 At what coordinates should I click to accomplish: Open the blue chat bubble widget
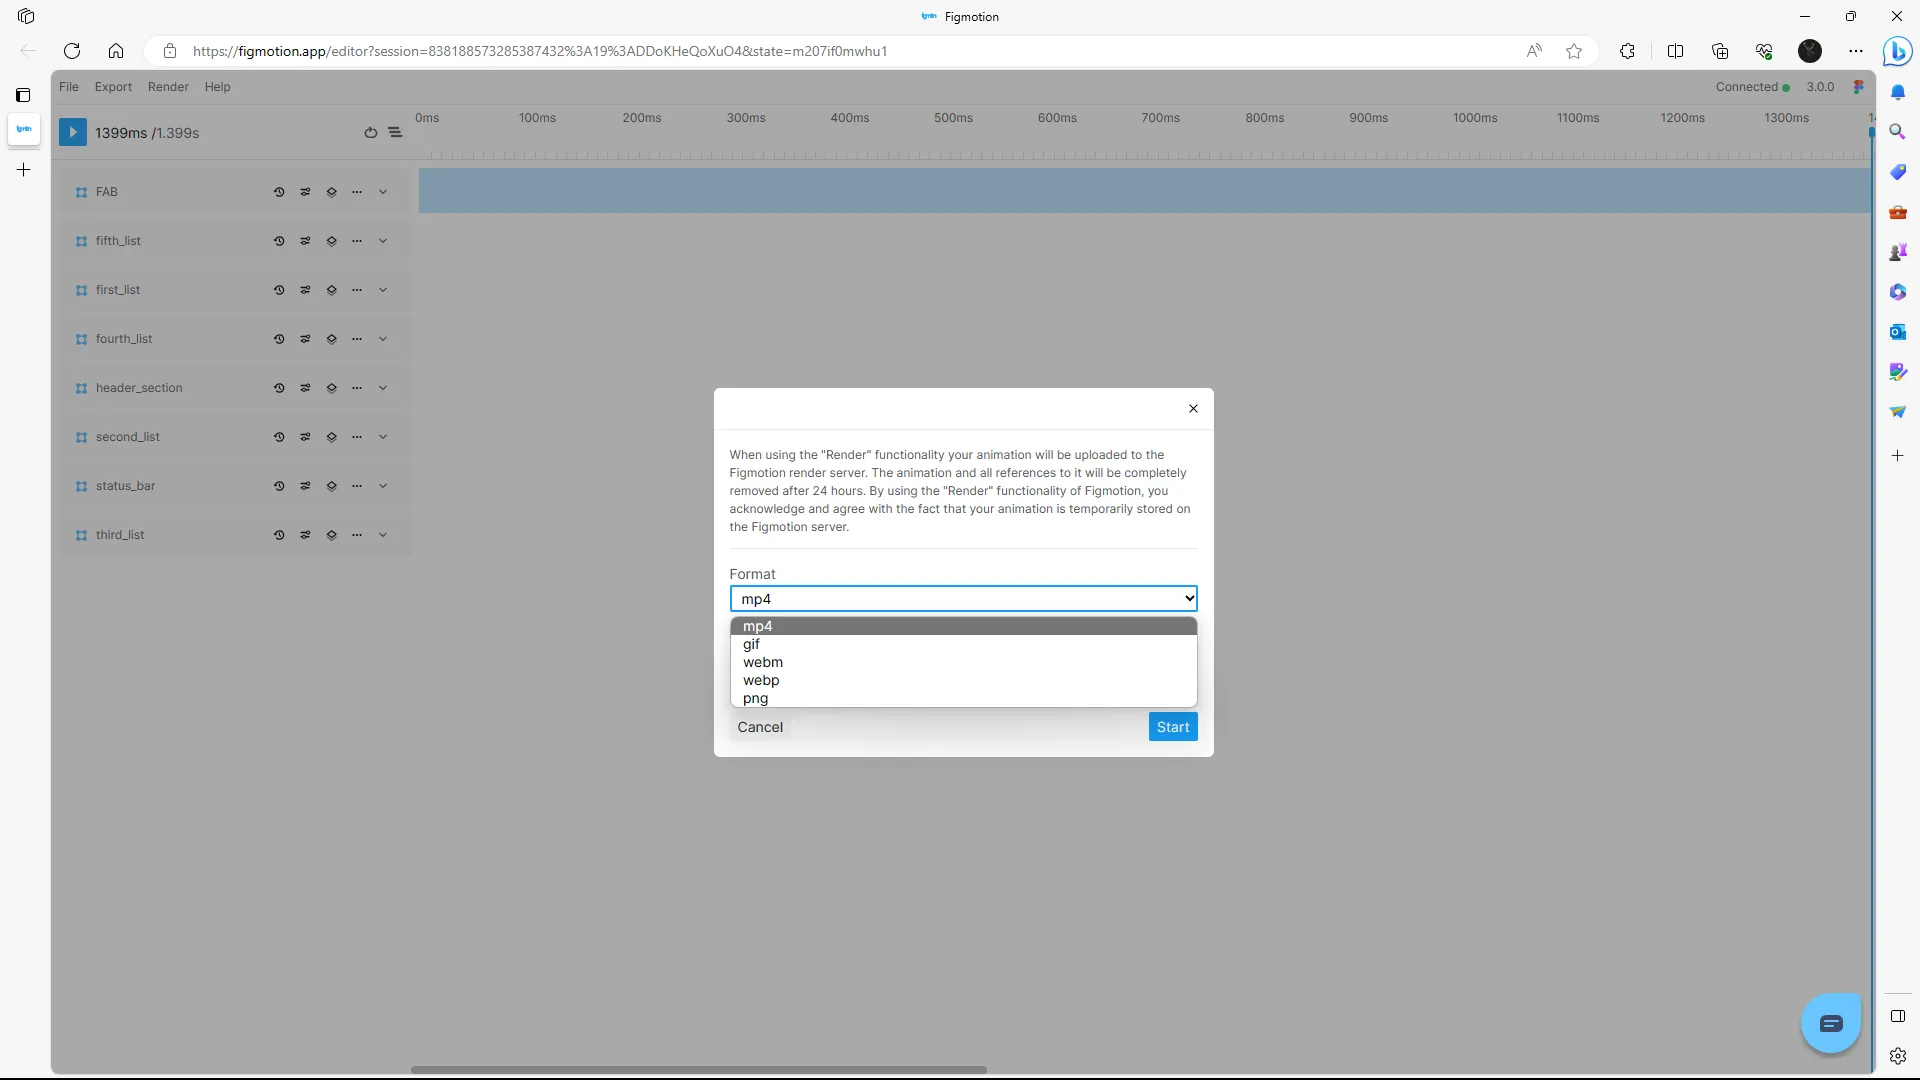pos(1830,1023)
